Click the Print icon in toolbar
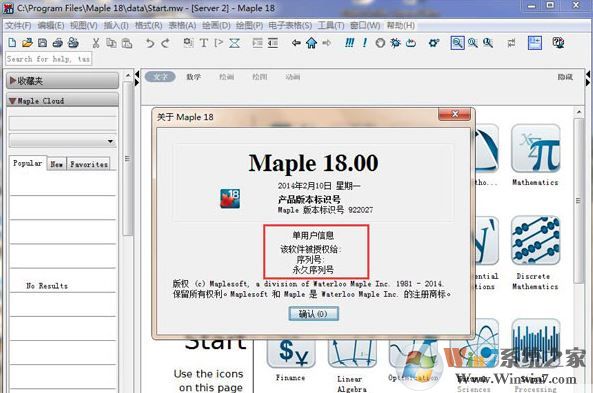This screenshot has width=593, height=393. pos(57,43)
